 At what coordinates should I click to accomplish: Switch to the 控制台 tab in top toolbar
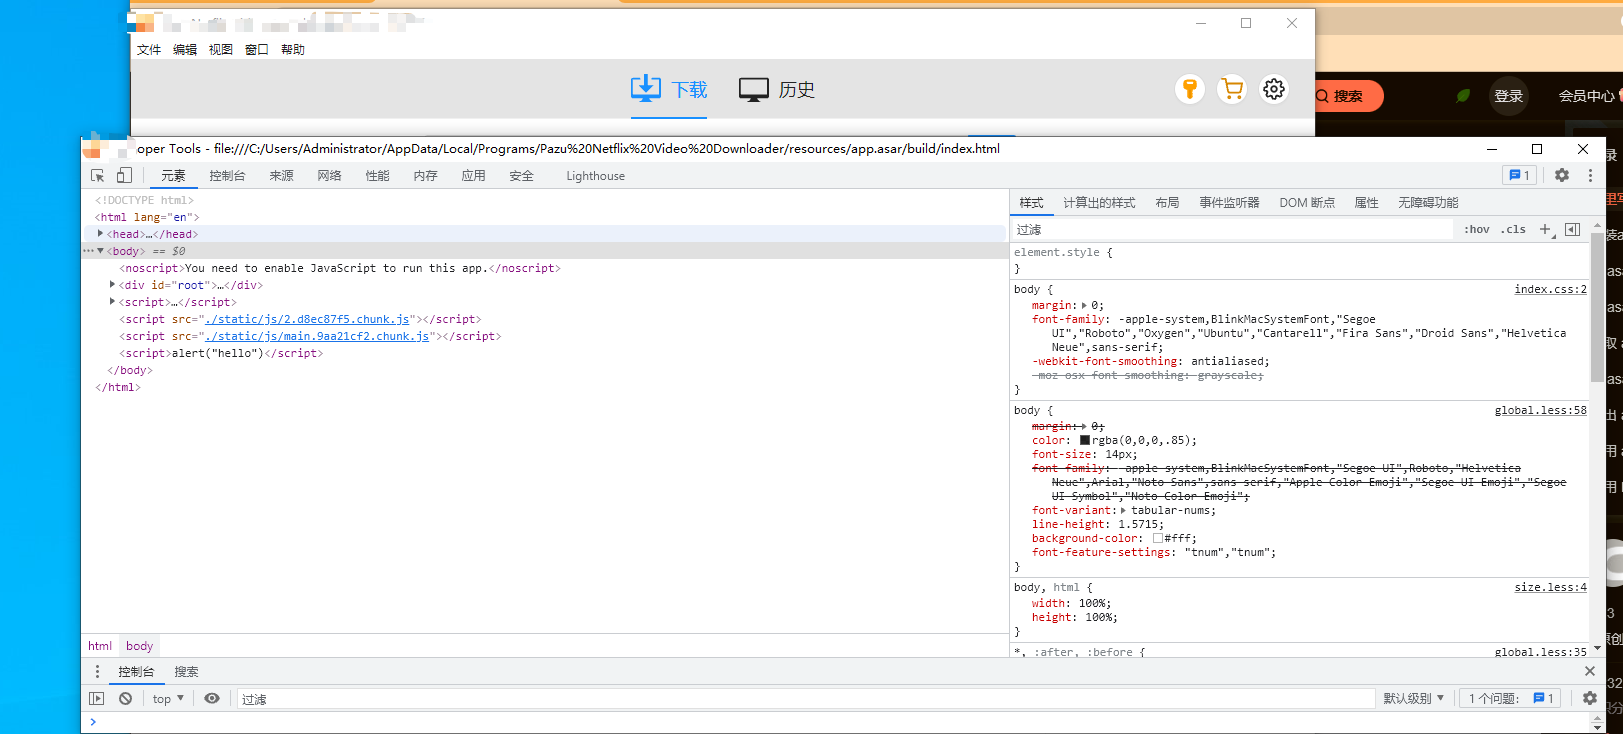[227, 175]
